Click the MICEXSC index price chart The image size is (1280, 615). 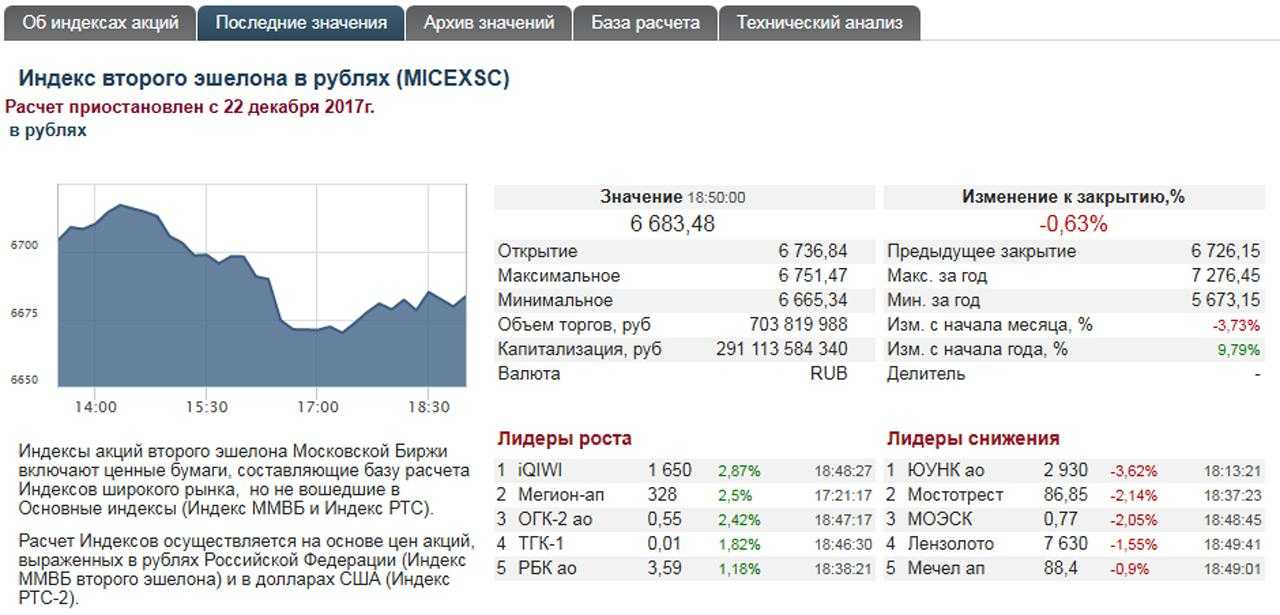[x=262, y=287]
